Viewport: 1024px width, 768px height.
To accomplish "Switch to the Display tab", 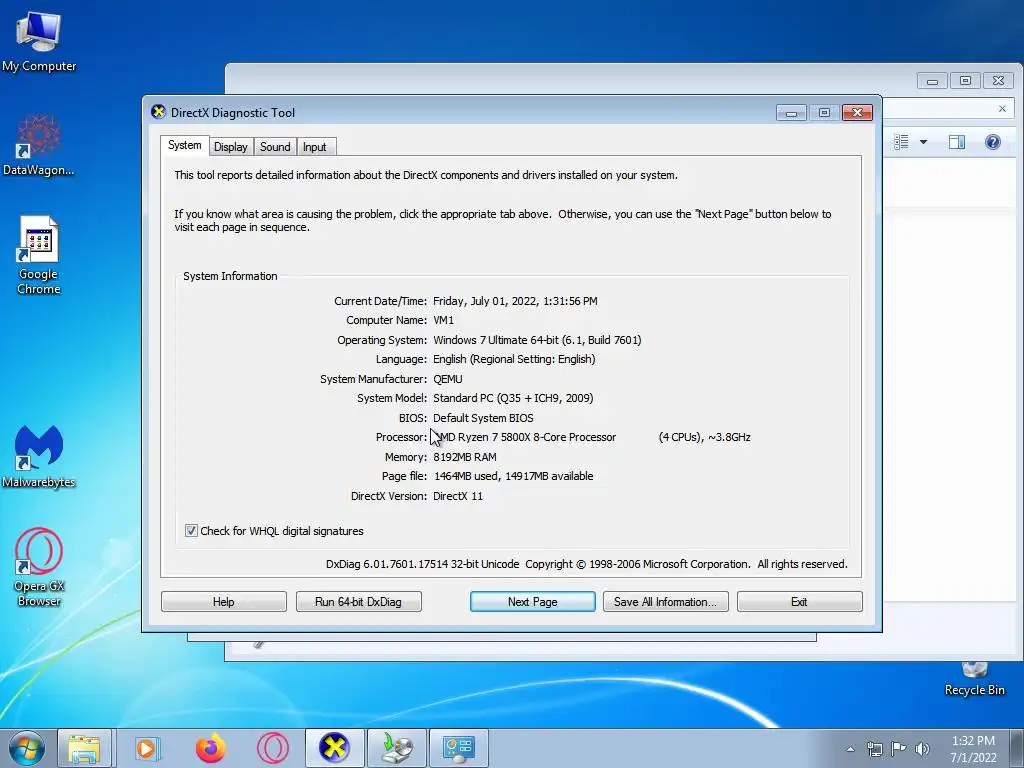I will click(231, 147).
